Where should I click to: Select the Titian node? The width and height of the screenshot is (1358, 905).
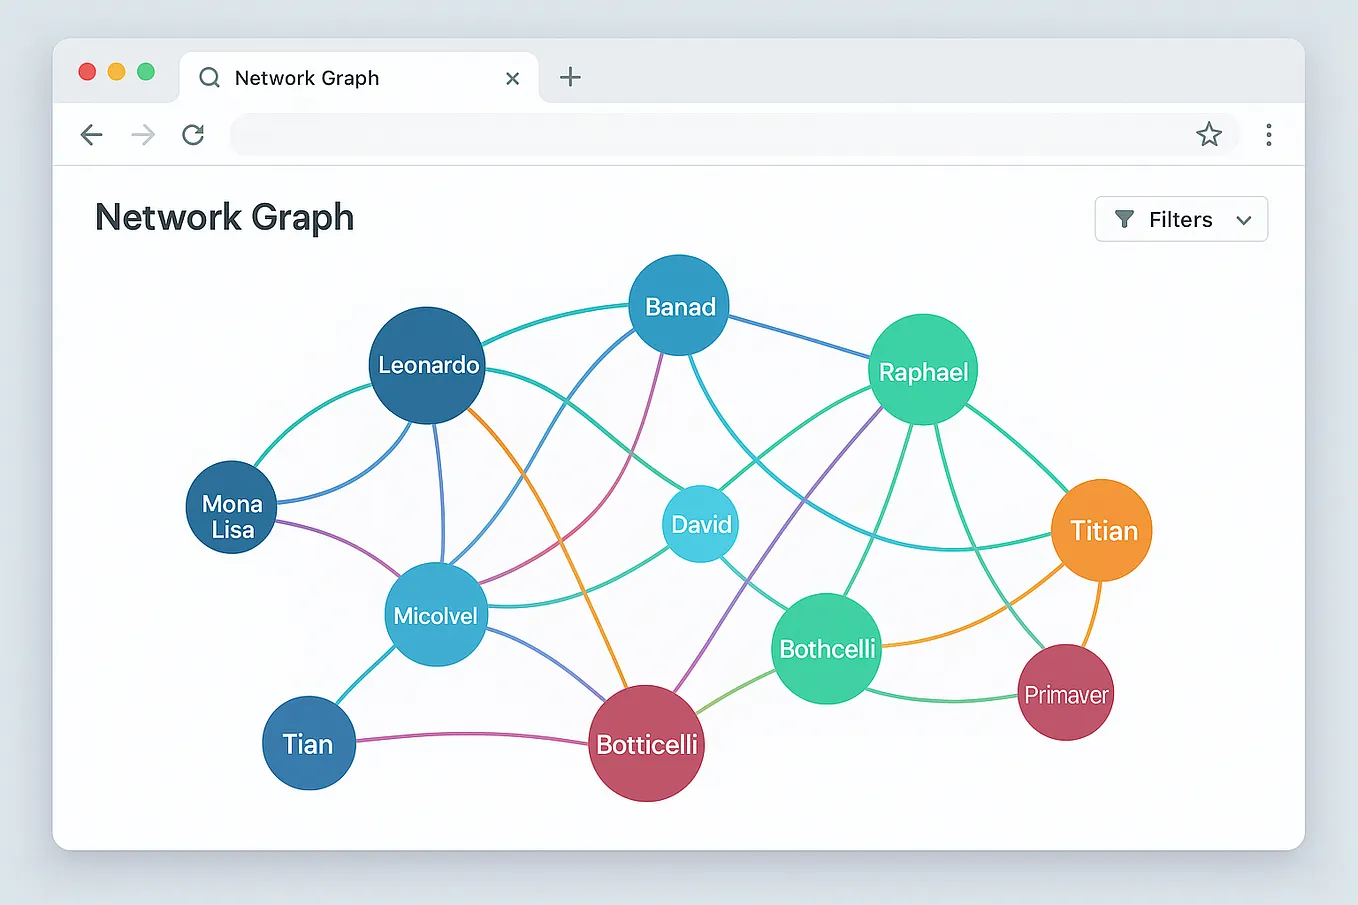click(1101, 530)
